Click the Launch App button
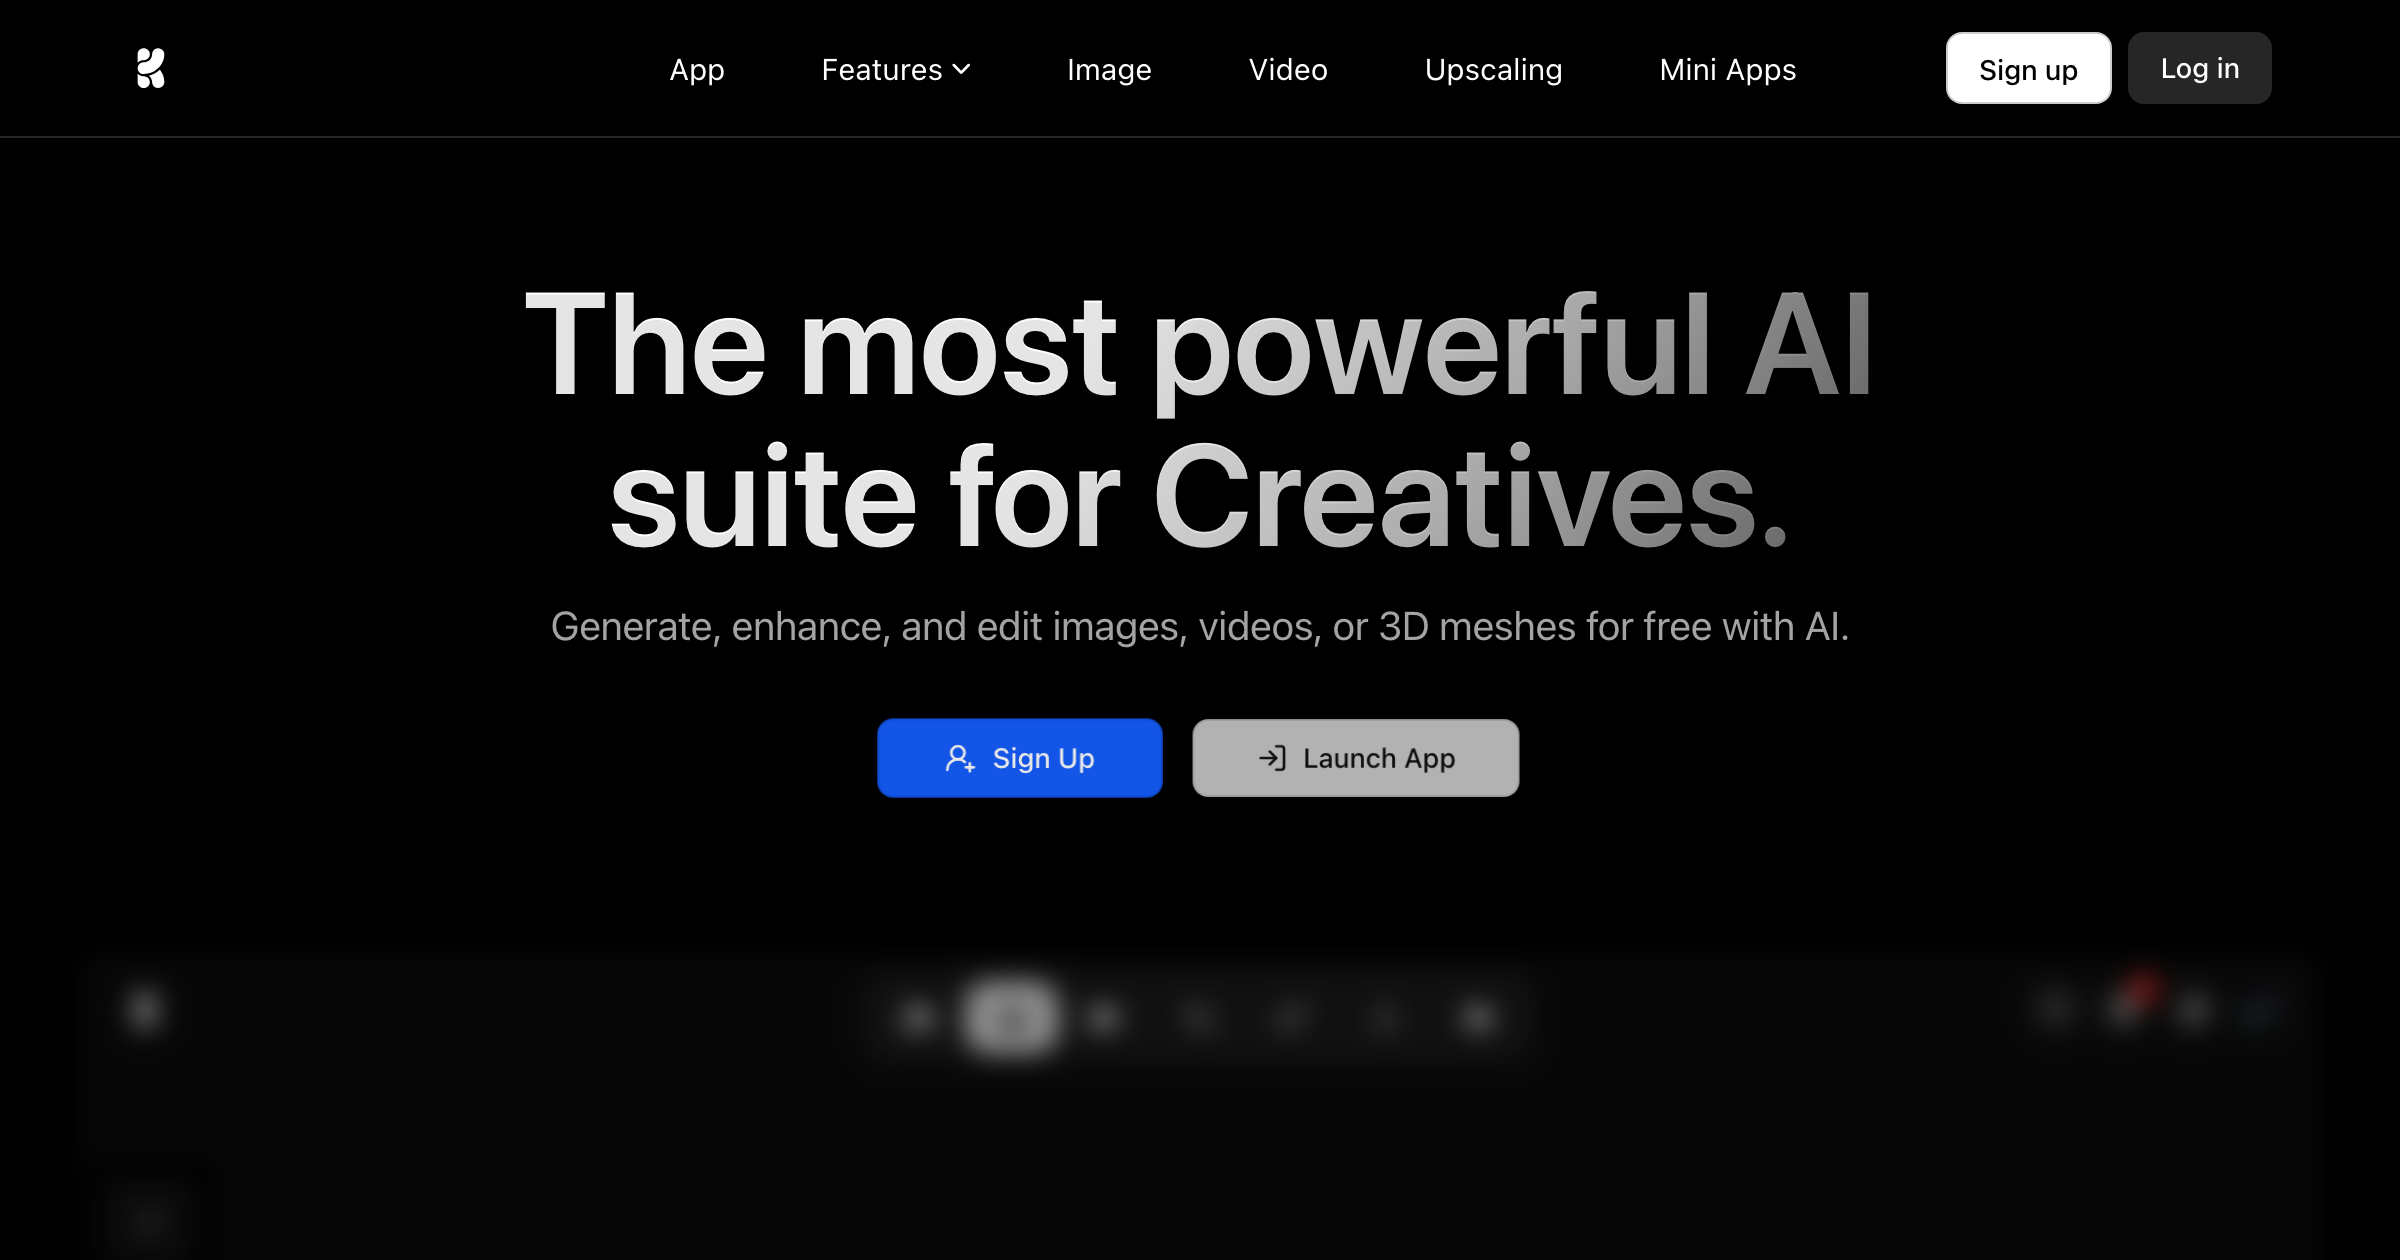The width and height of the screenshot is (2400, 1260). (x=1355, y=758)
